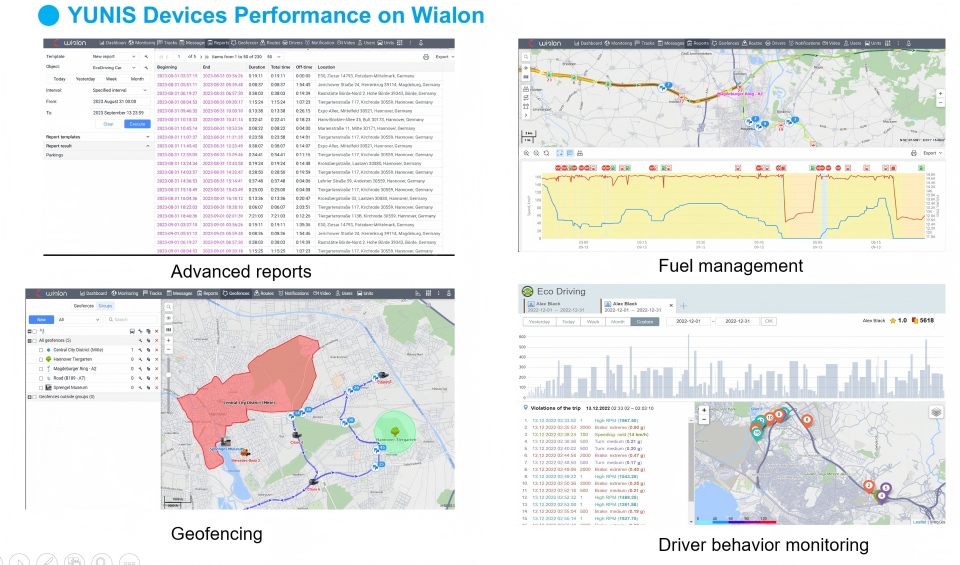Close the active Alex Black tab
The width and height of the screenshot is (960, 565).
click(671, 305)
